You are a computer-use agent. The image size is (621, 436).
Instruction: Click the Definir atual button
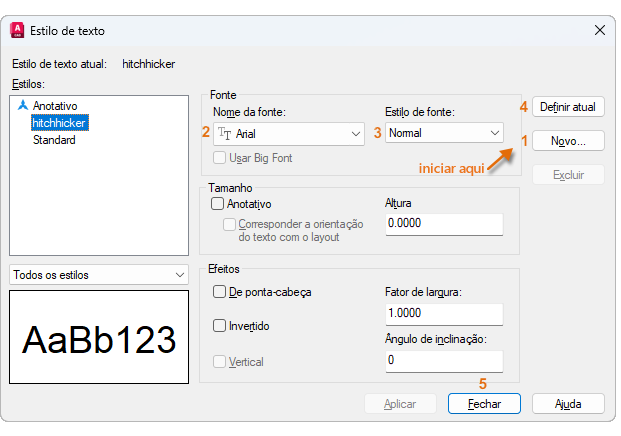[568, 106]
